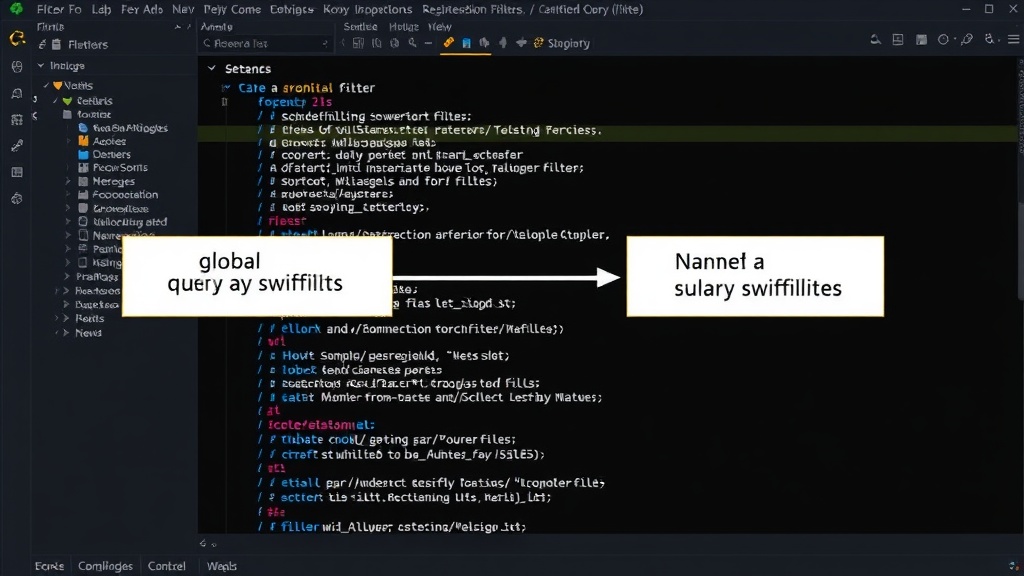Click the Stapiary button label
Screen dimensions: 1024x576
pos(569,43)
